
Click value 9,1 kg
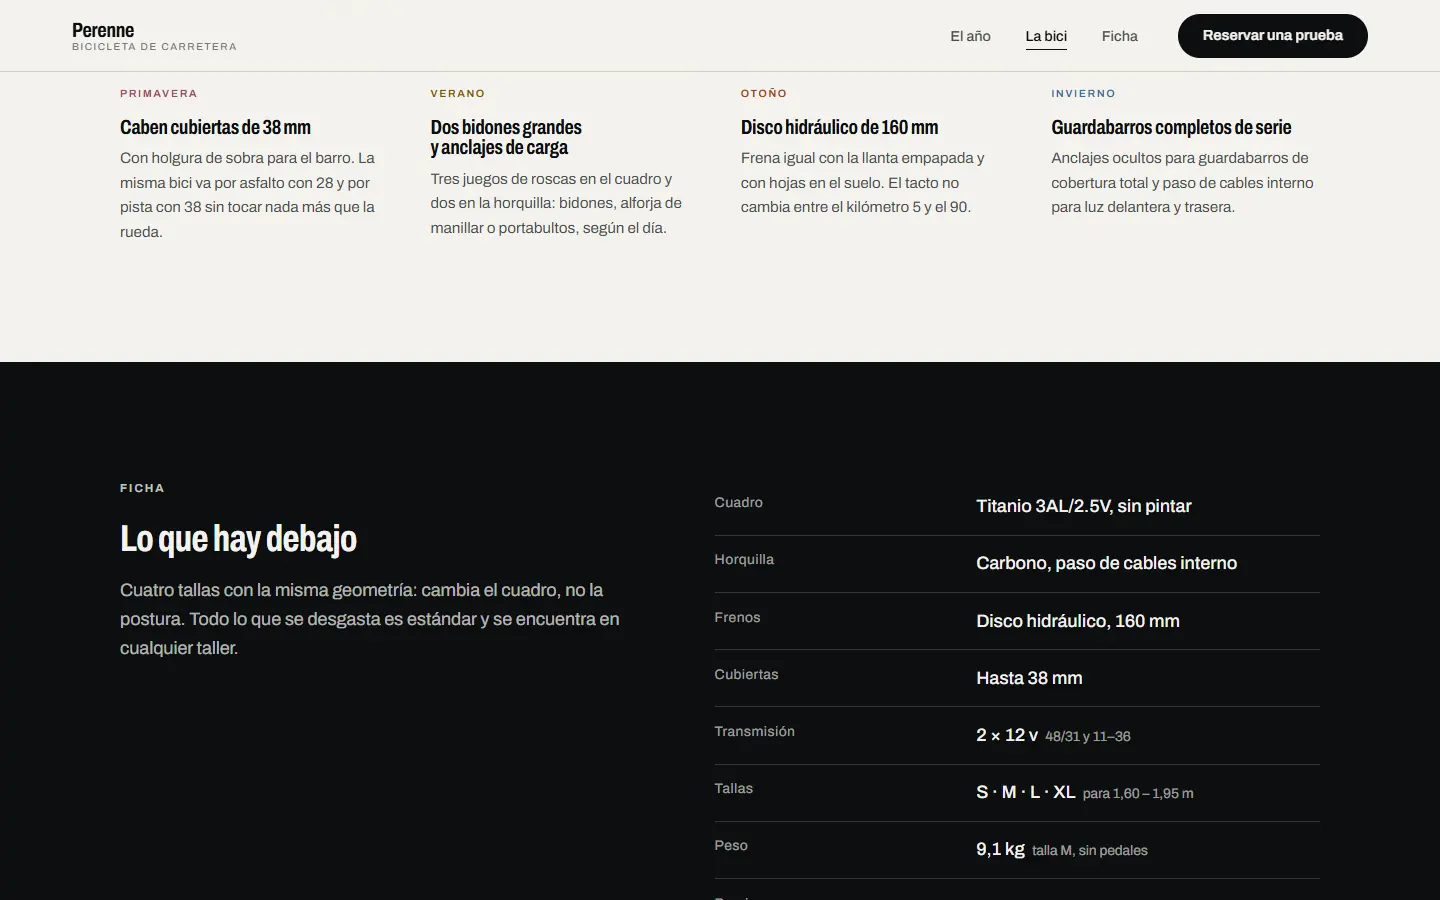(x=1000, y=849)
